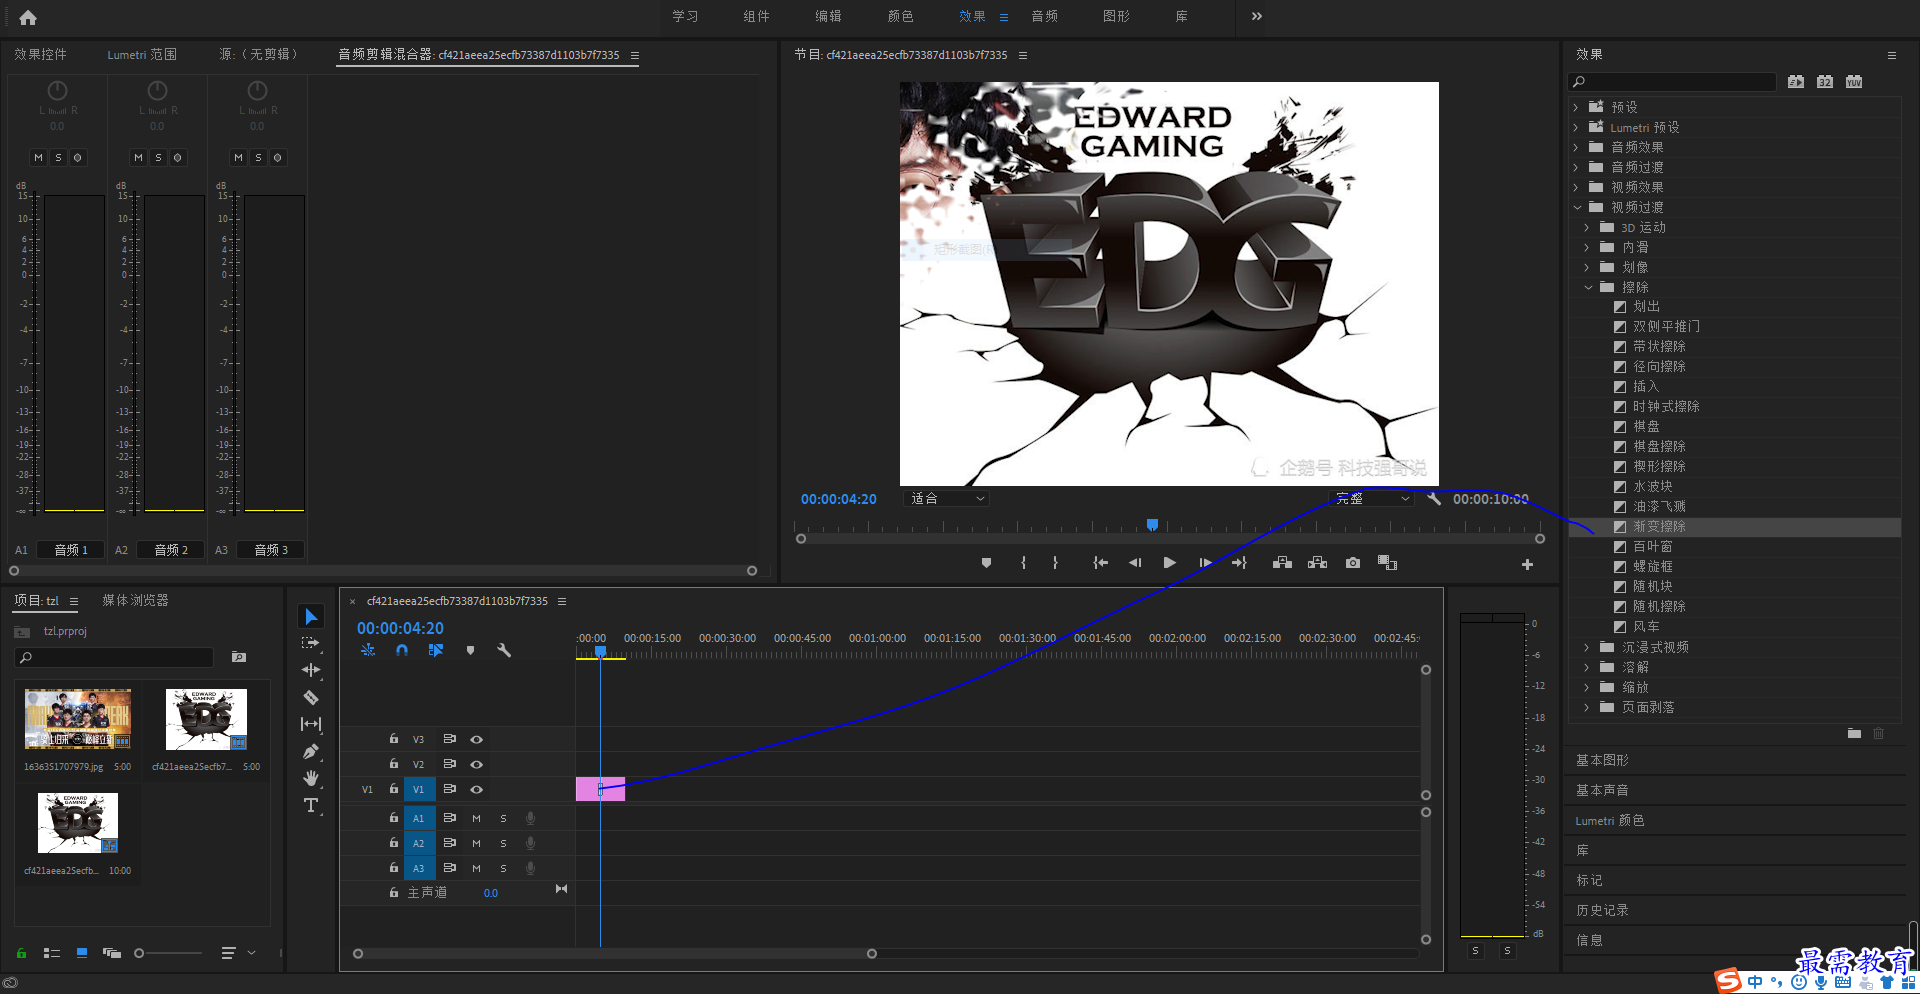Select the Type tool
The image size is (1920, 994).
tap(311, 805)
